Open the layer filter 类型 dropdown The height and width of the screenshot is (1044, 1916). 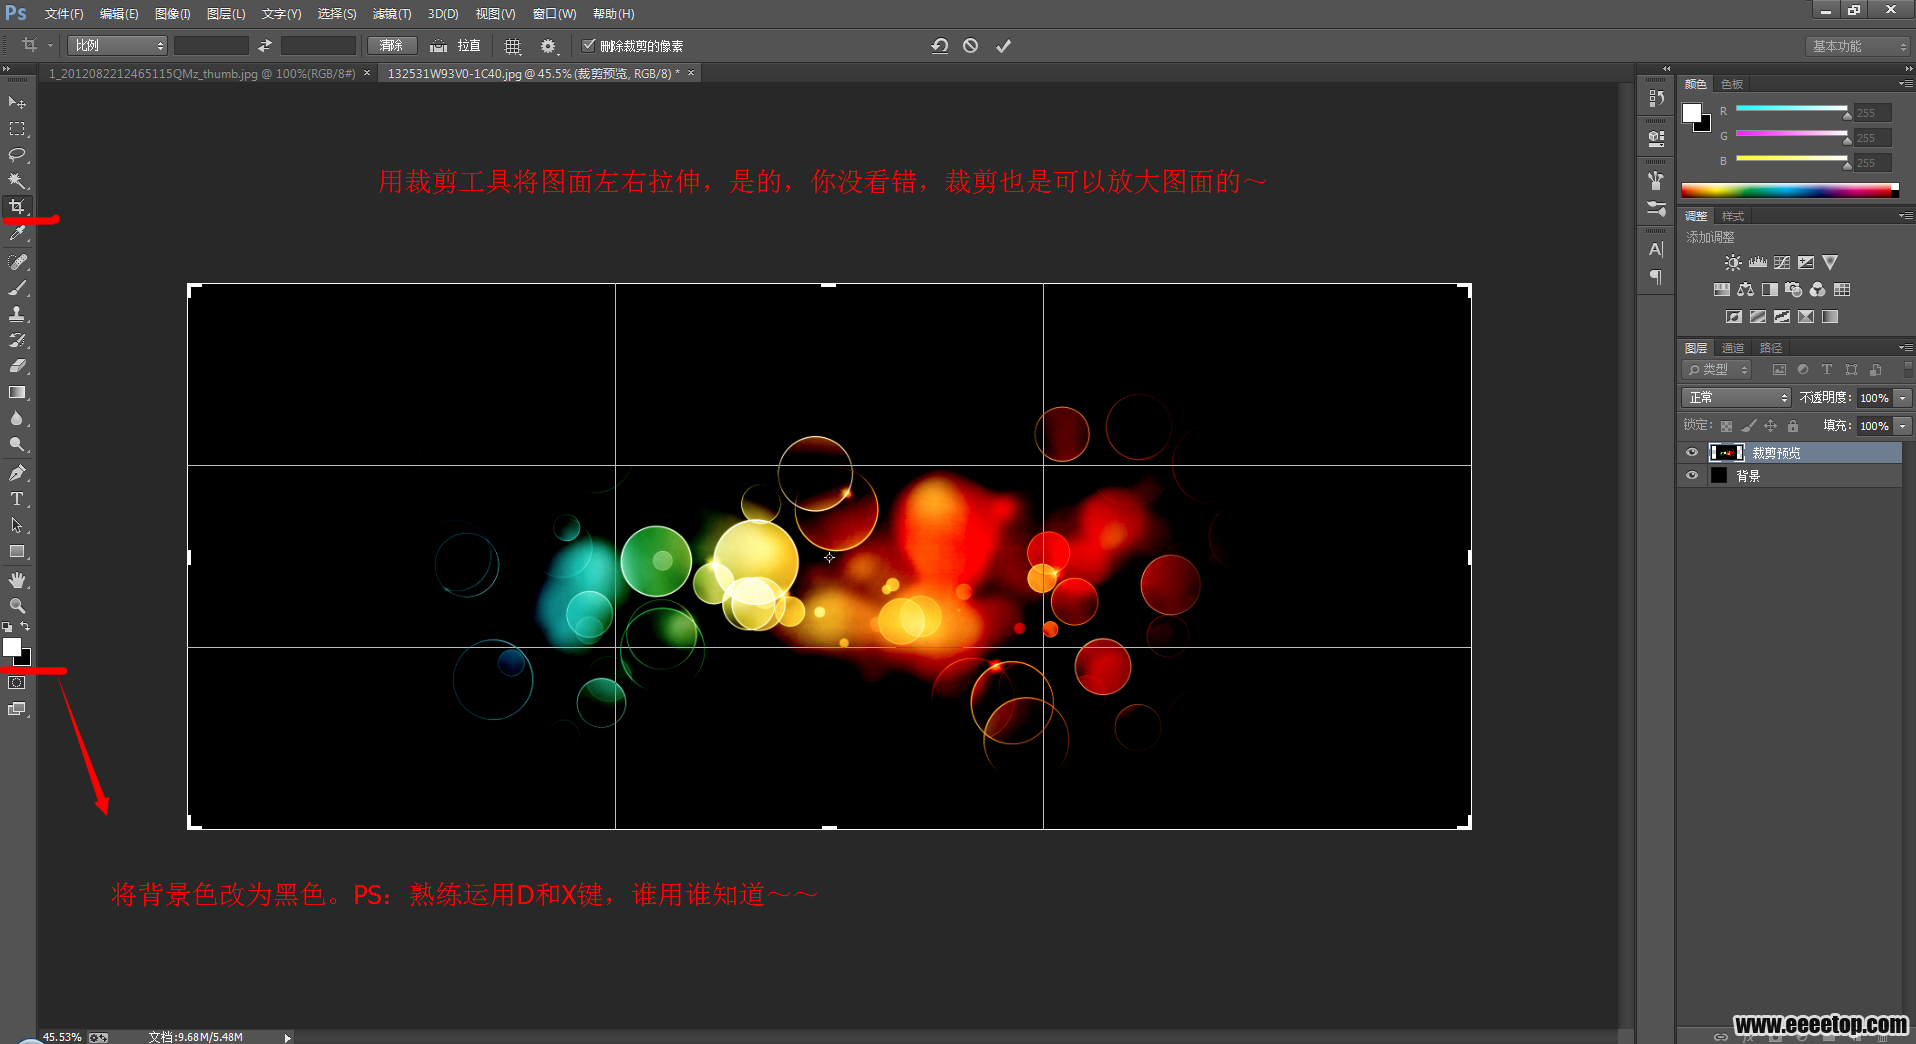pos(1718,370)
